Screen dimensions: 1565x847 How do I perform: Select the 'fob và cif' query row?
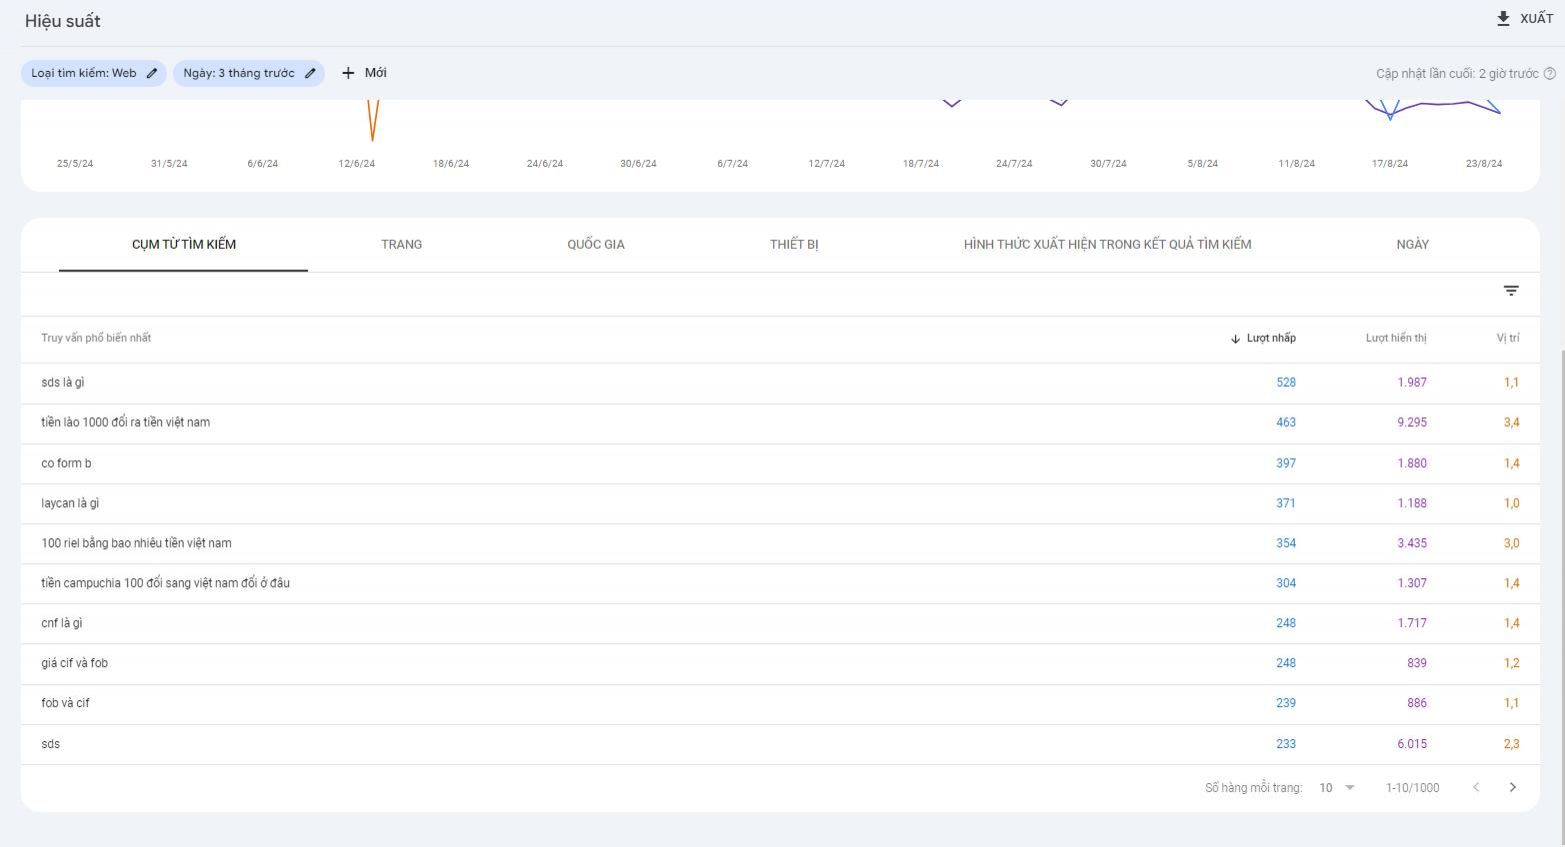tap(780, 704)
